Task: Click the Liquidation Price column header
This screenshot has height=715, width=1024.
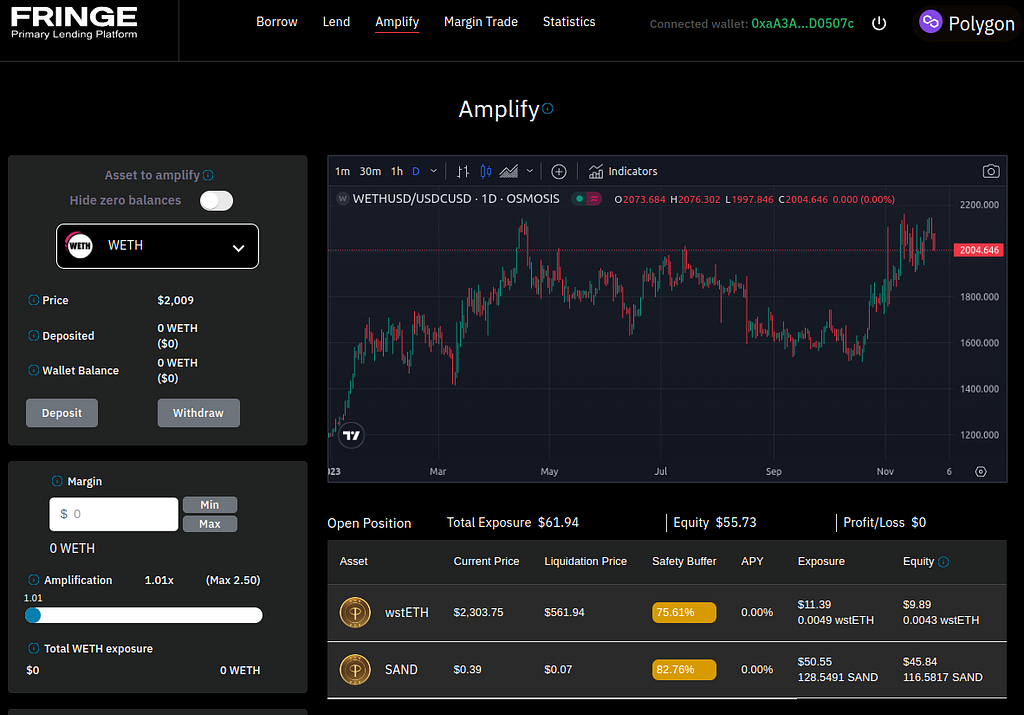Action: click(x=585, y=562)
